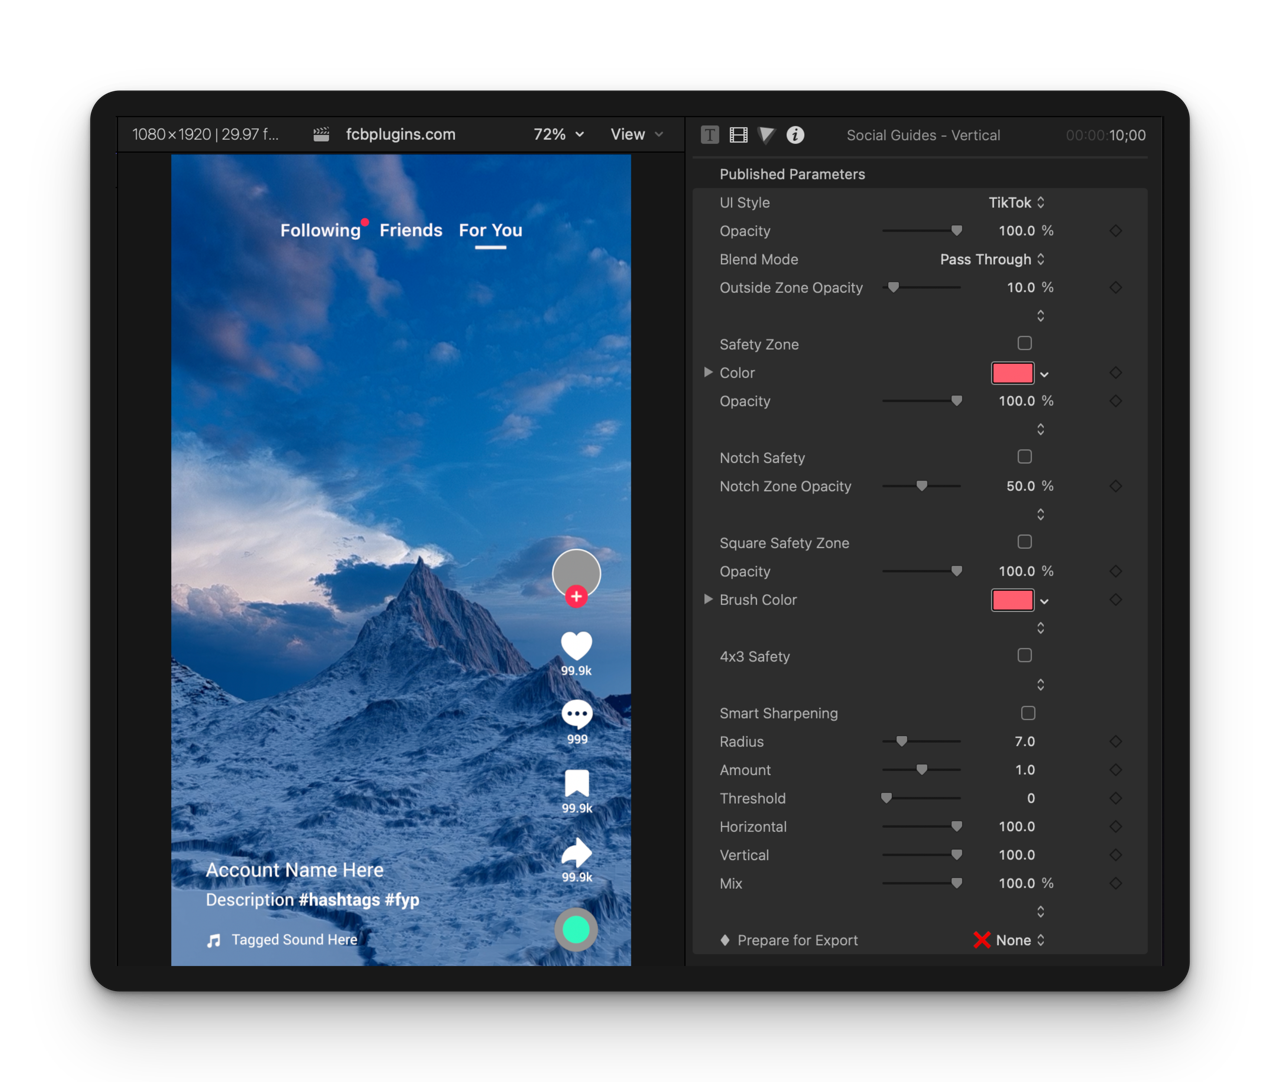Click the Brush Color red swatch
Screen dimensions: 1280x1082
tap(1012, 600)
